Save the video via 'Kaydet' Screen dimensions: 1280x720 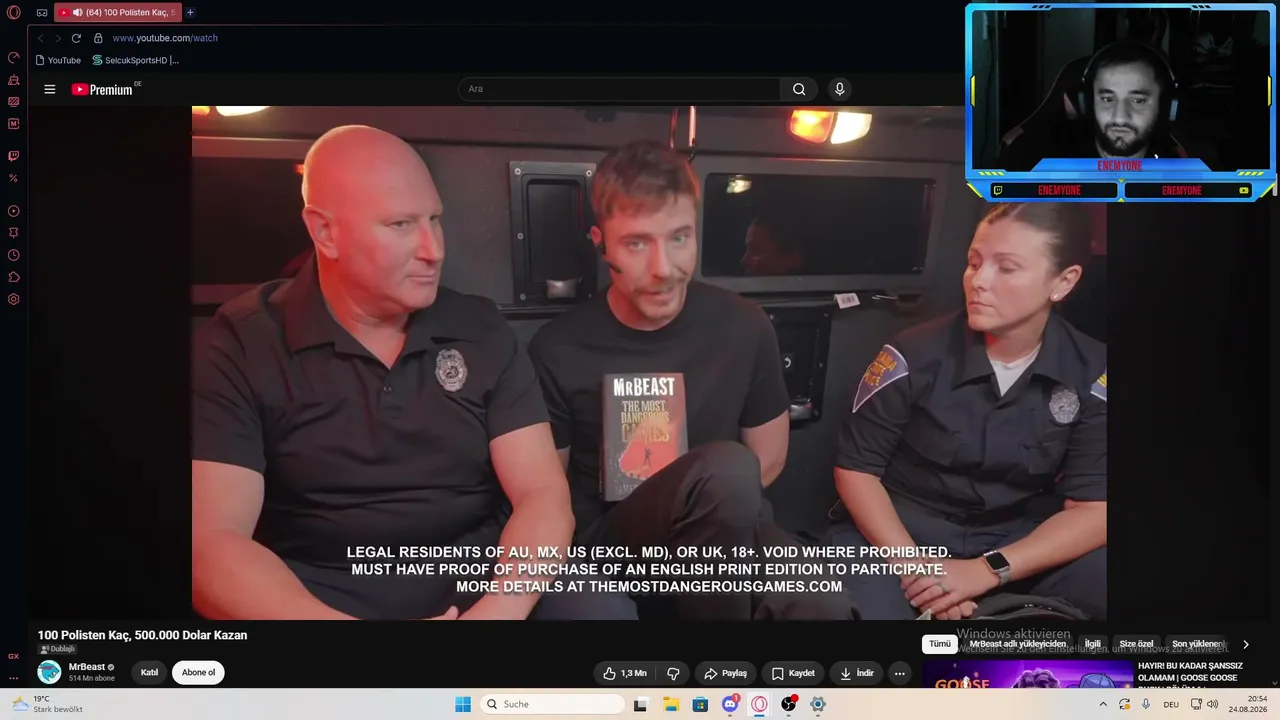click(794, 673)
